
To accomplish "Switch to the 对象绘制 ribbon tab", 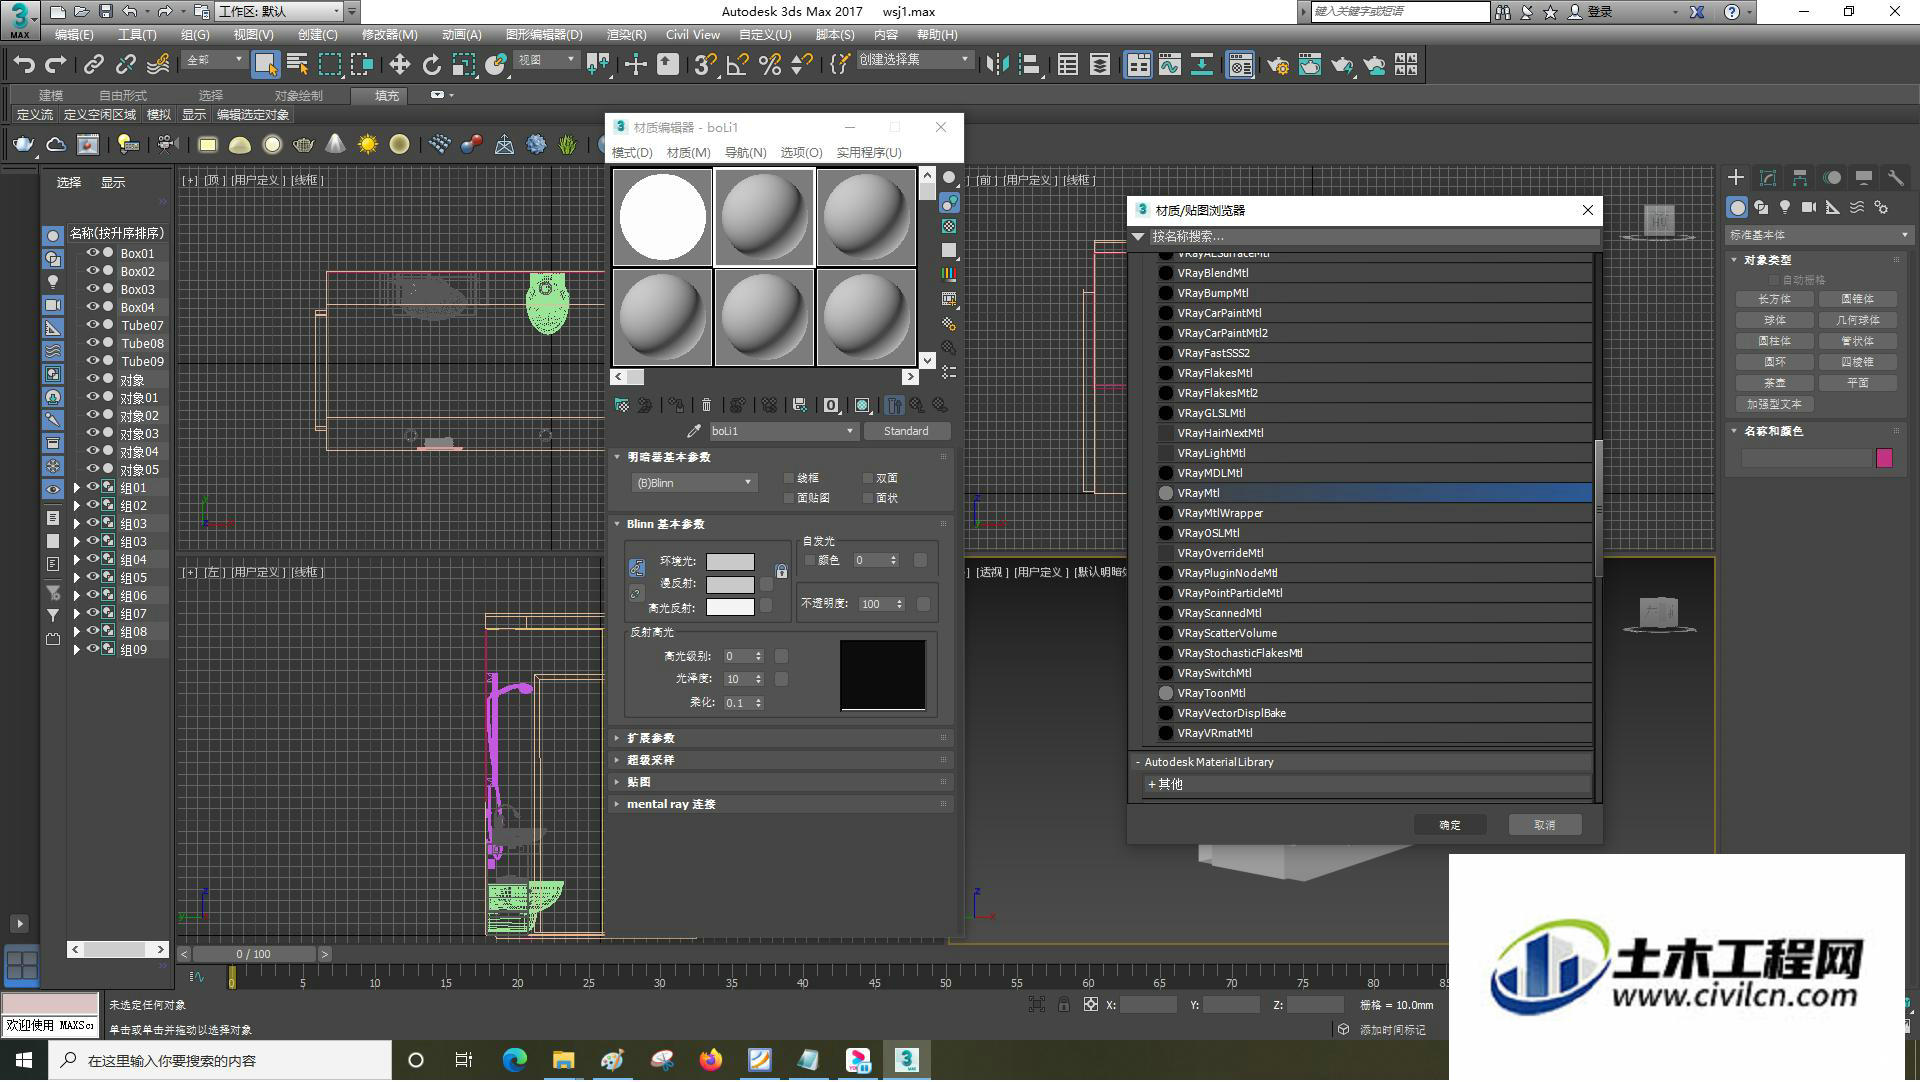I will 298,96.
